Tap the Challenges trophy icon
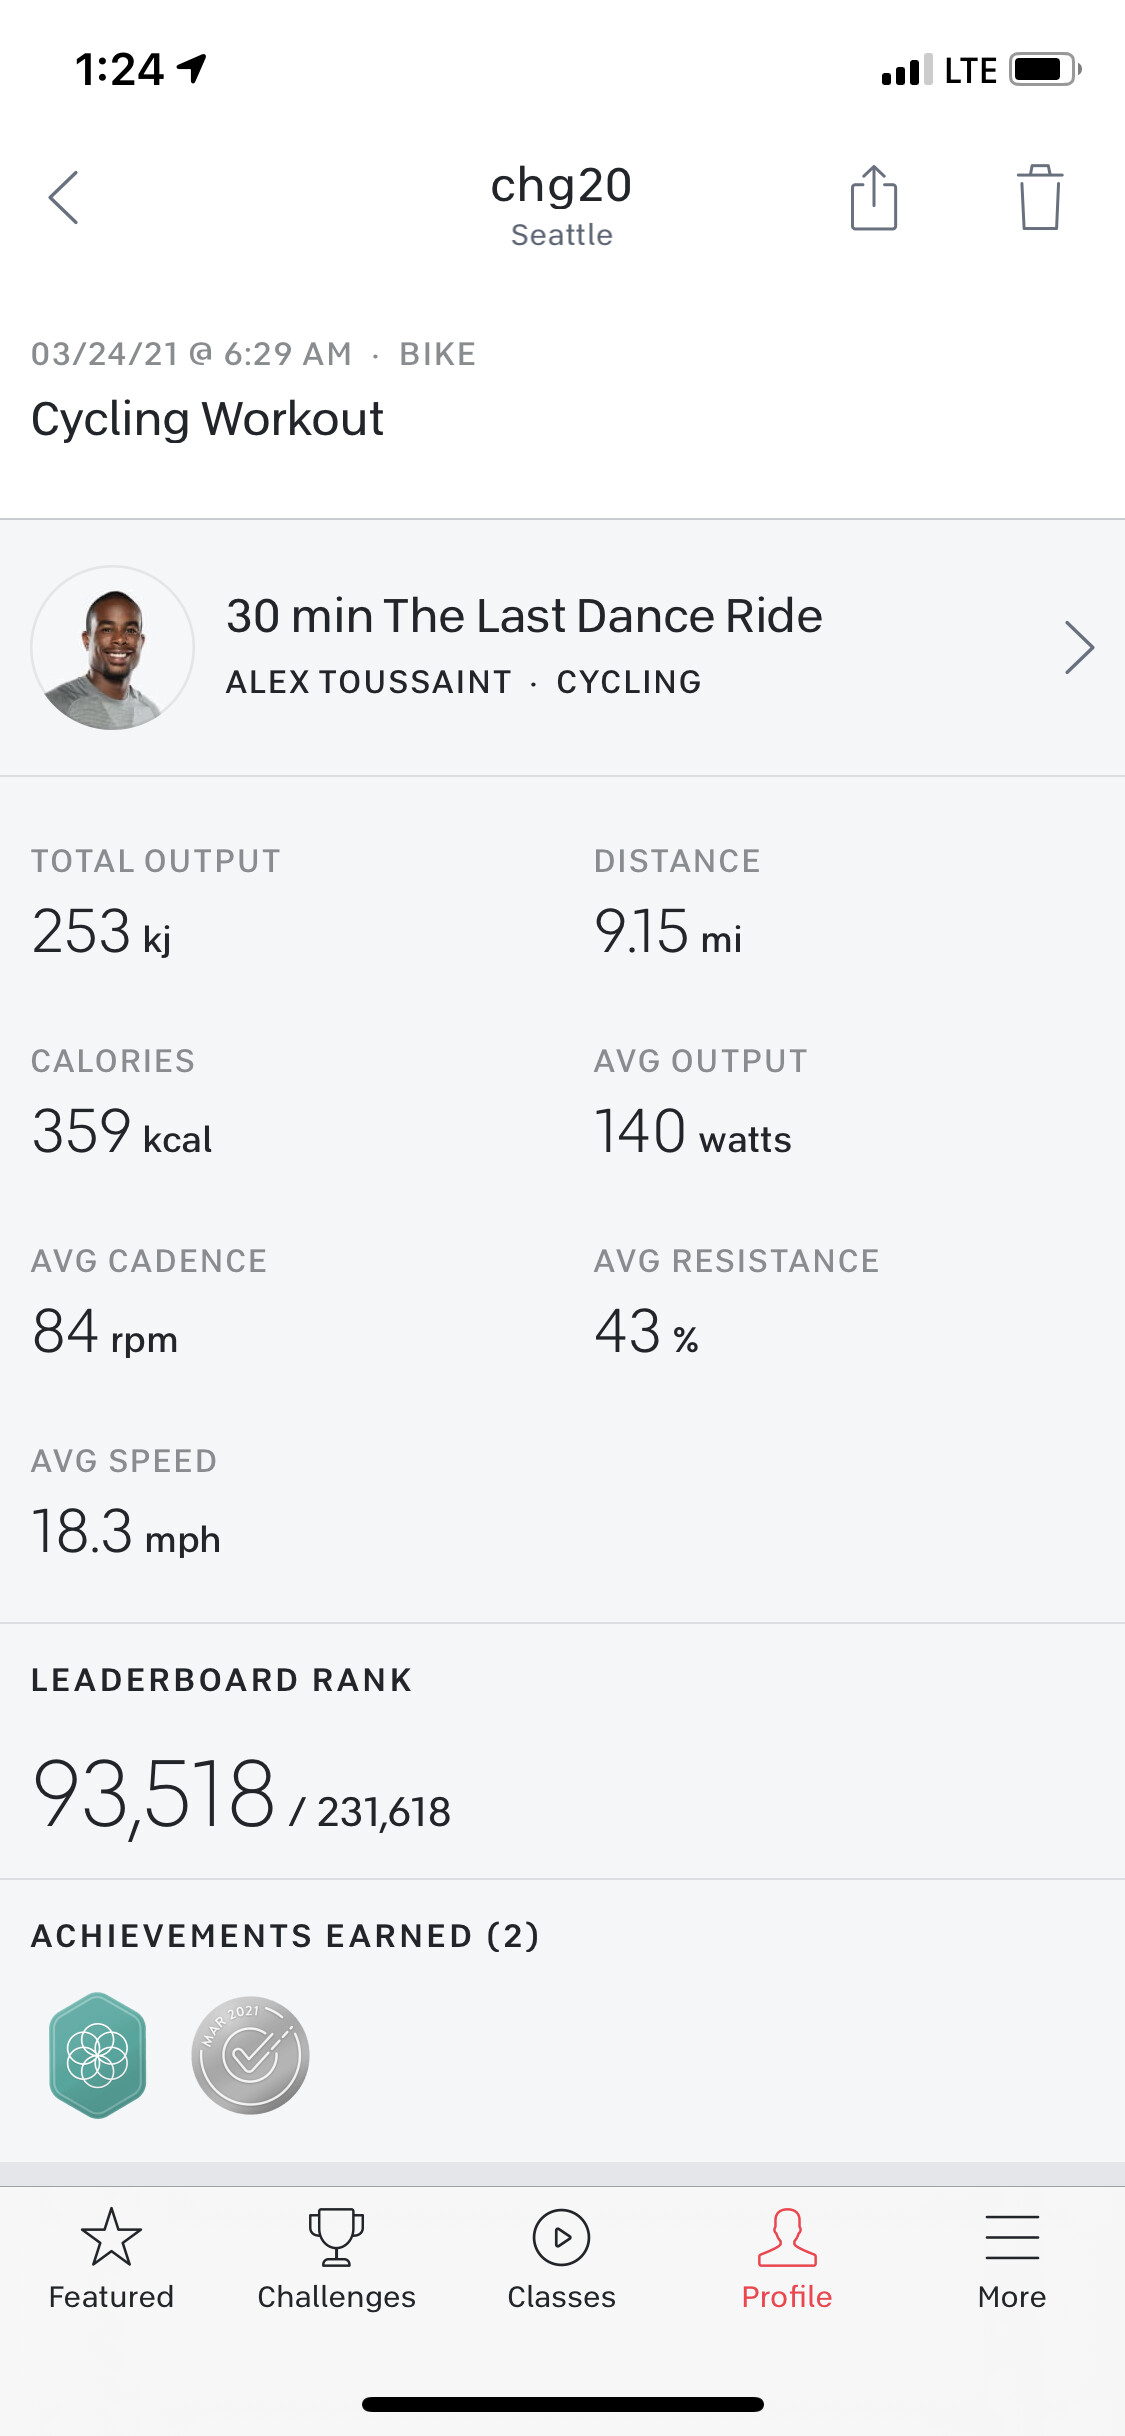Viewport: 1125px width, 2436px height. pyautogui.click(x=336, y=2238)
